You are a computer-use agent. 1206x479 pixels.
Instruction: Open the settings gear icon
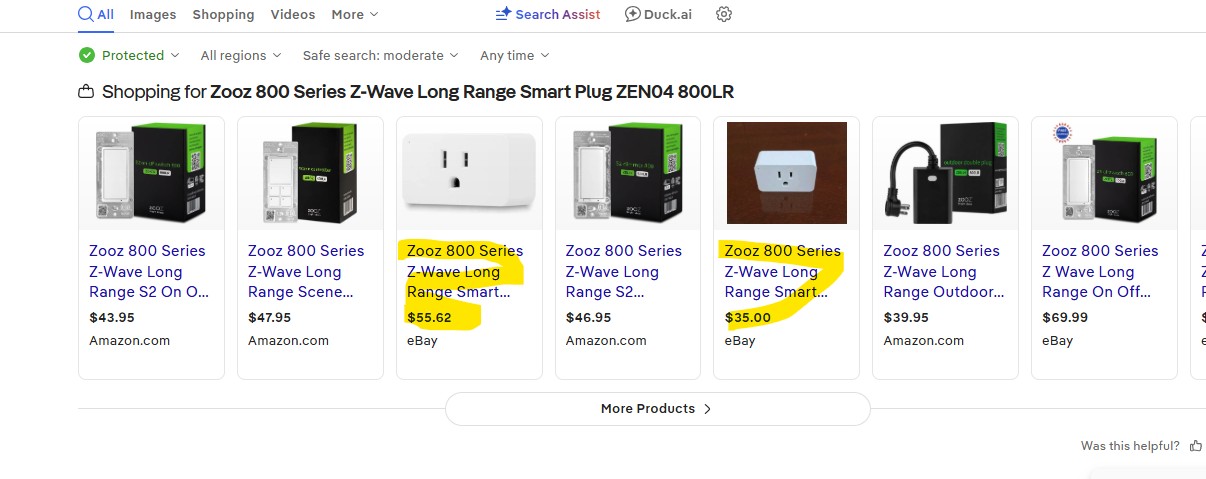click(x=724, y=14)
